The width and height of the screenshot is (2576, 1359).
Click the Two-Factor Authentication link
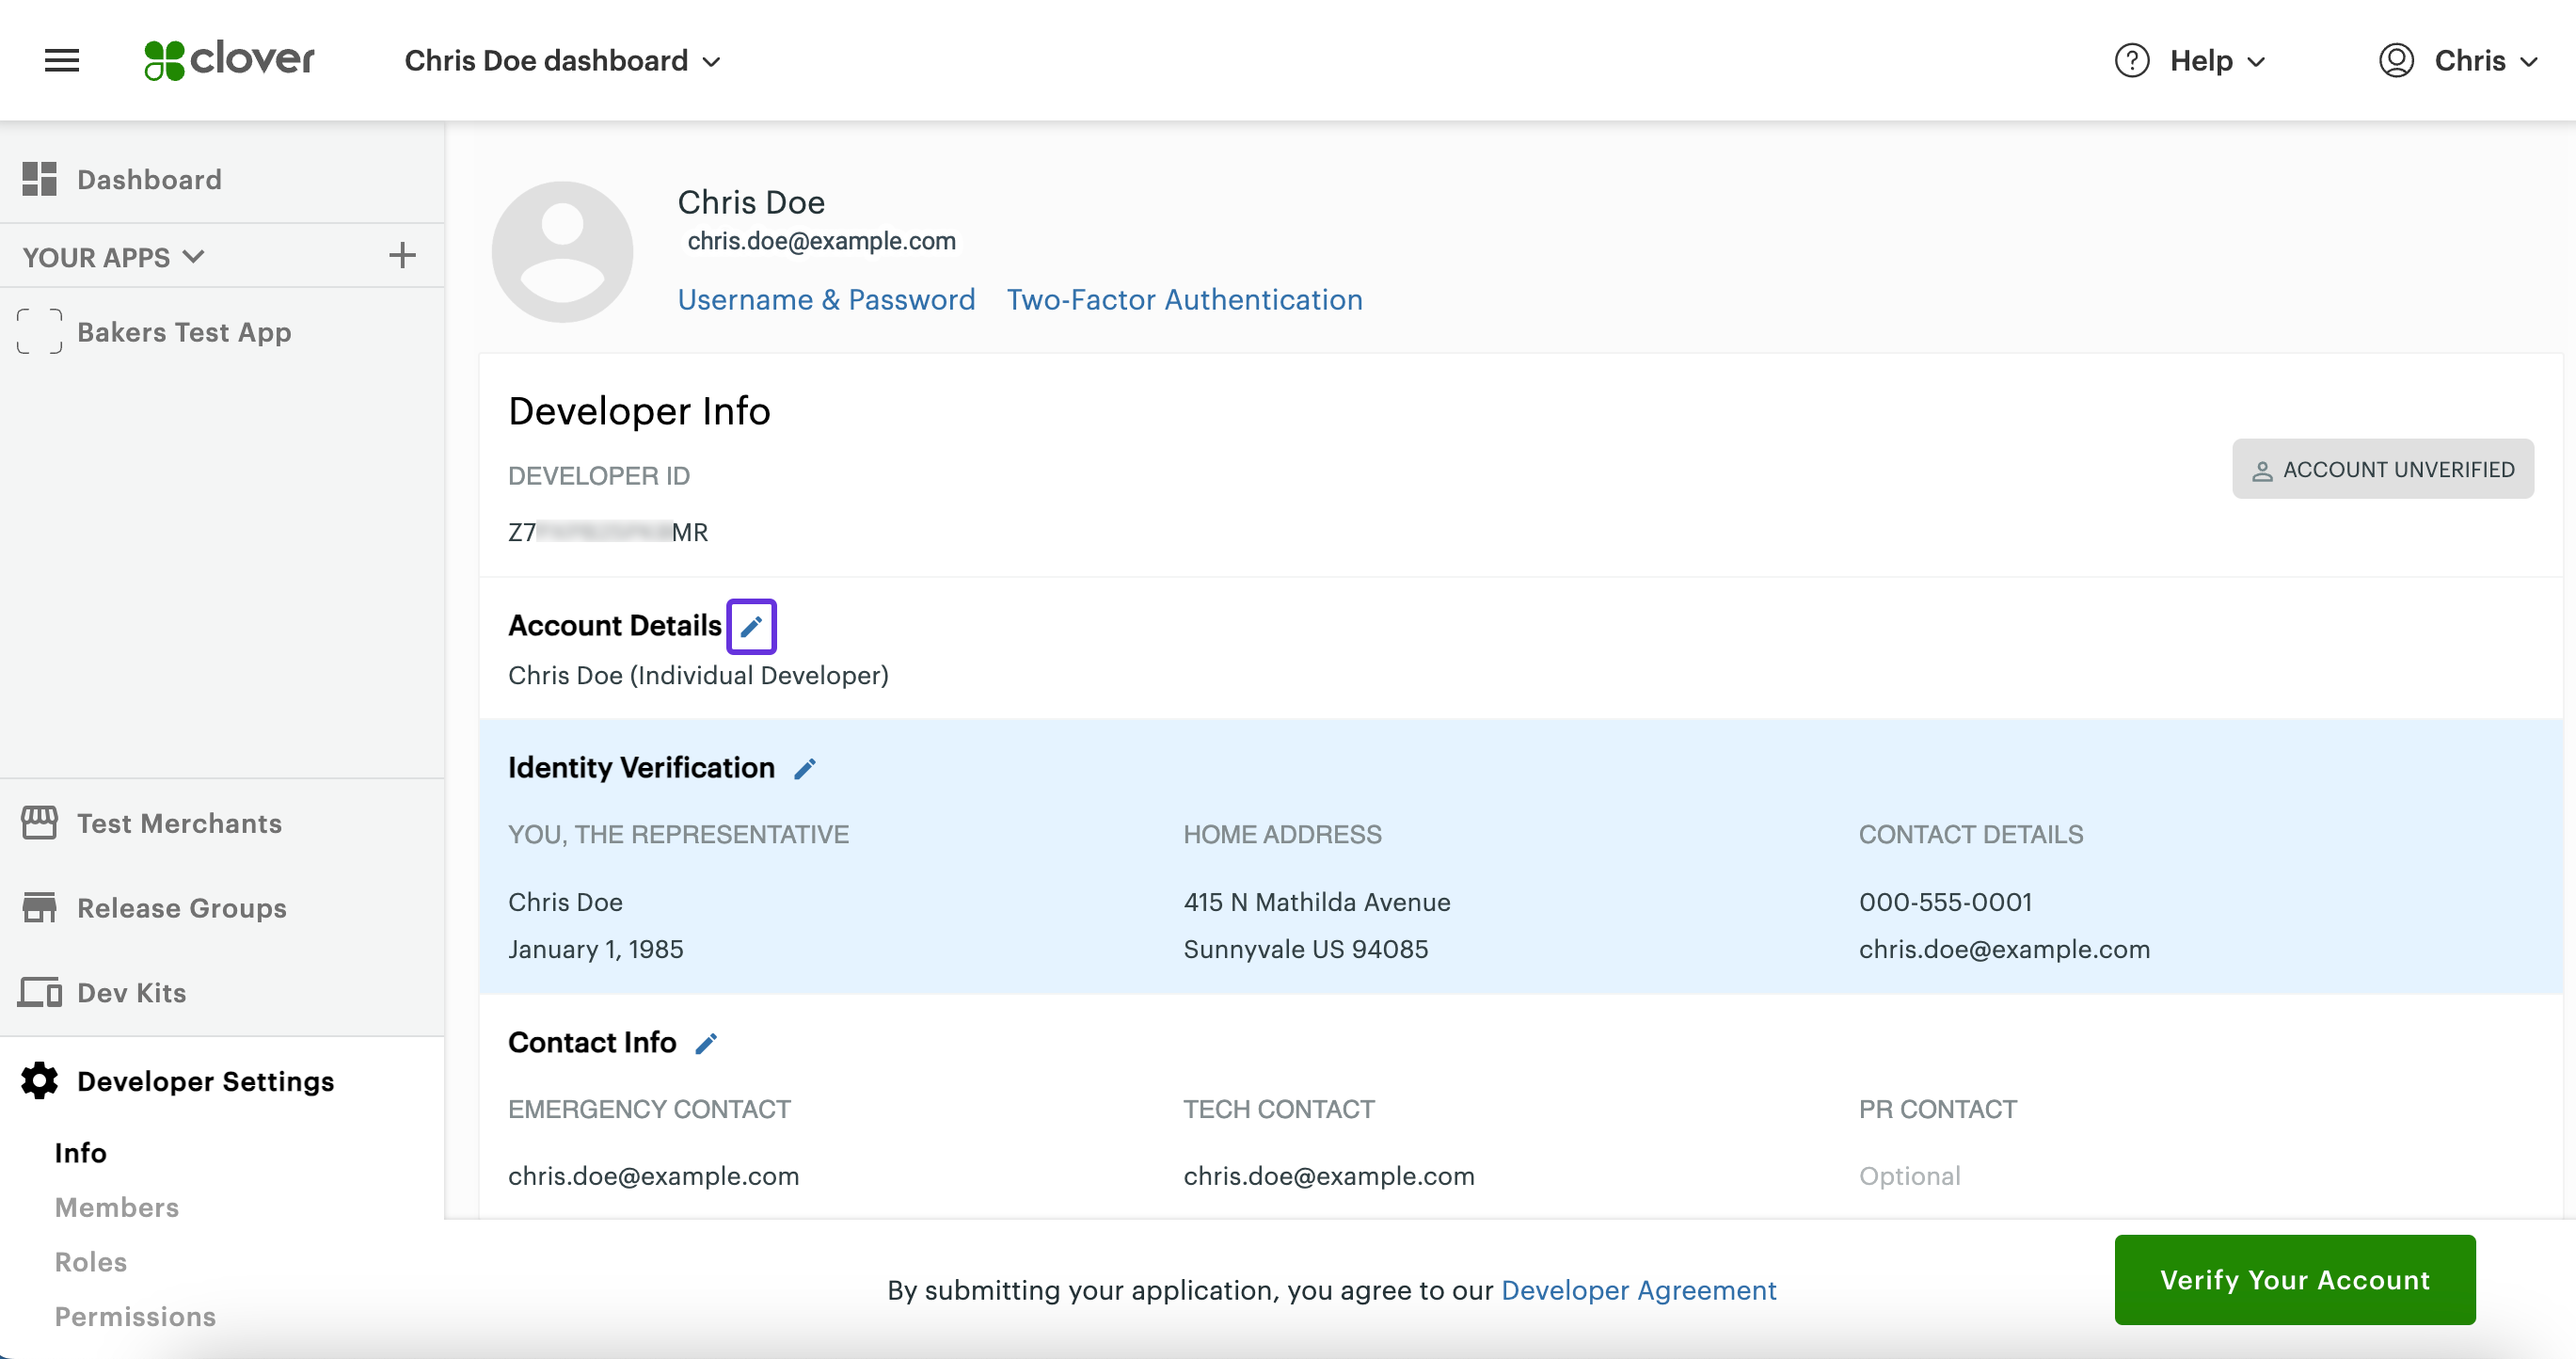point(1185,298)
